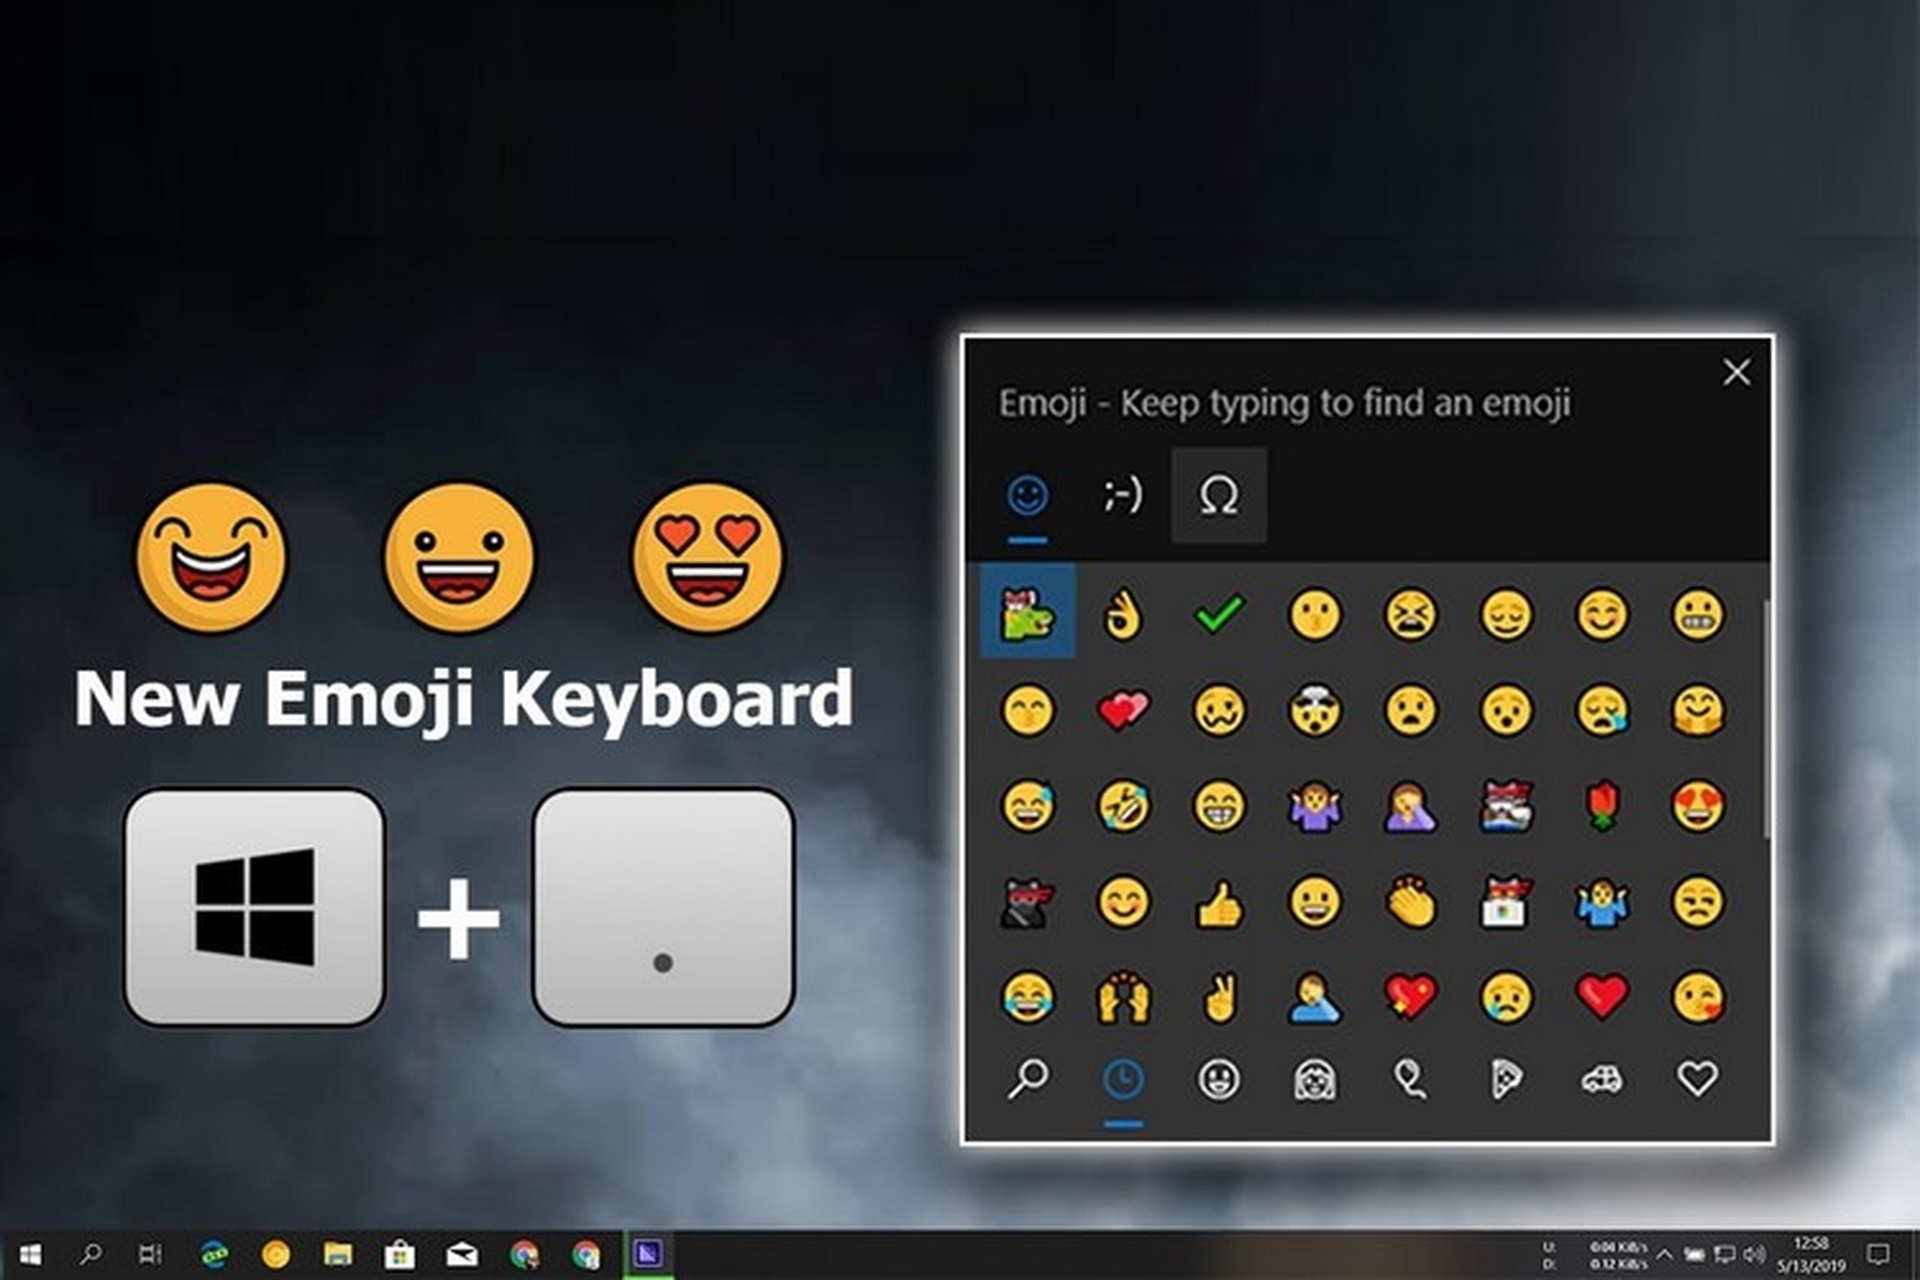Switch to the Emoji smiley tab
1920x1280 pixels.
coord(1027,495)
